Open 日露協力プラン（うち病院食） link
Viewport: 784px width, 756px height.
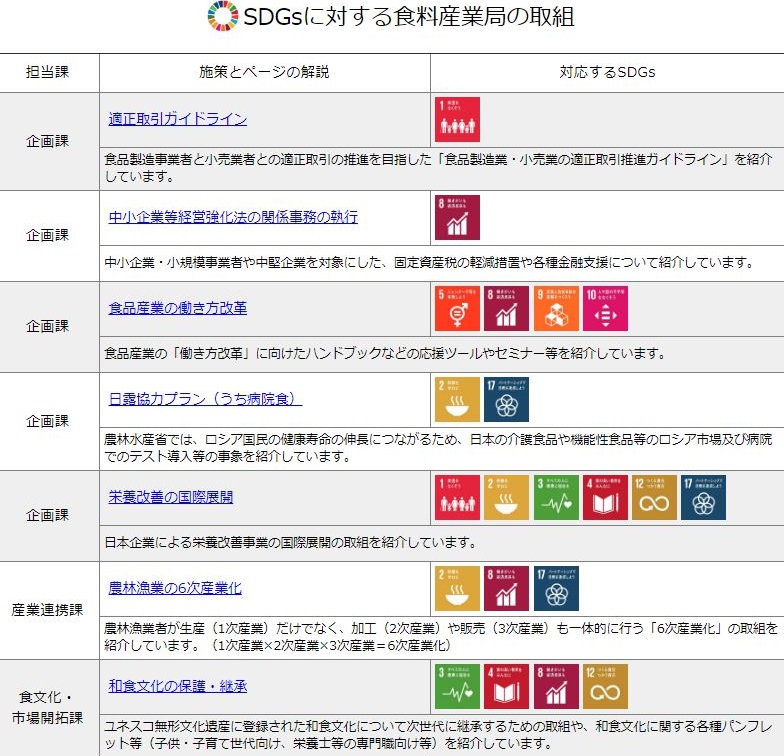coord(205,399)
